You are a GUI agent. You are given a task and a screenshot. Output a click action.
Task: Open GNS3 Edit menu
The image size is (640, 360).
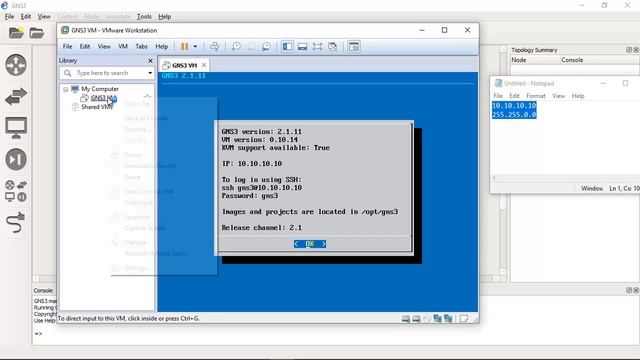(x=26, y=17)
